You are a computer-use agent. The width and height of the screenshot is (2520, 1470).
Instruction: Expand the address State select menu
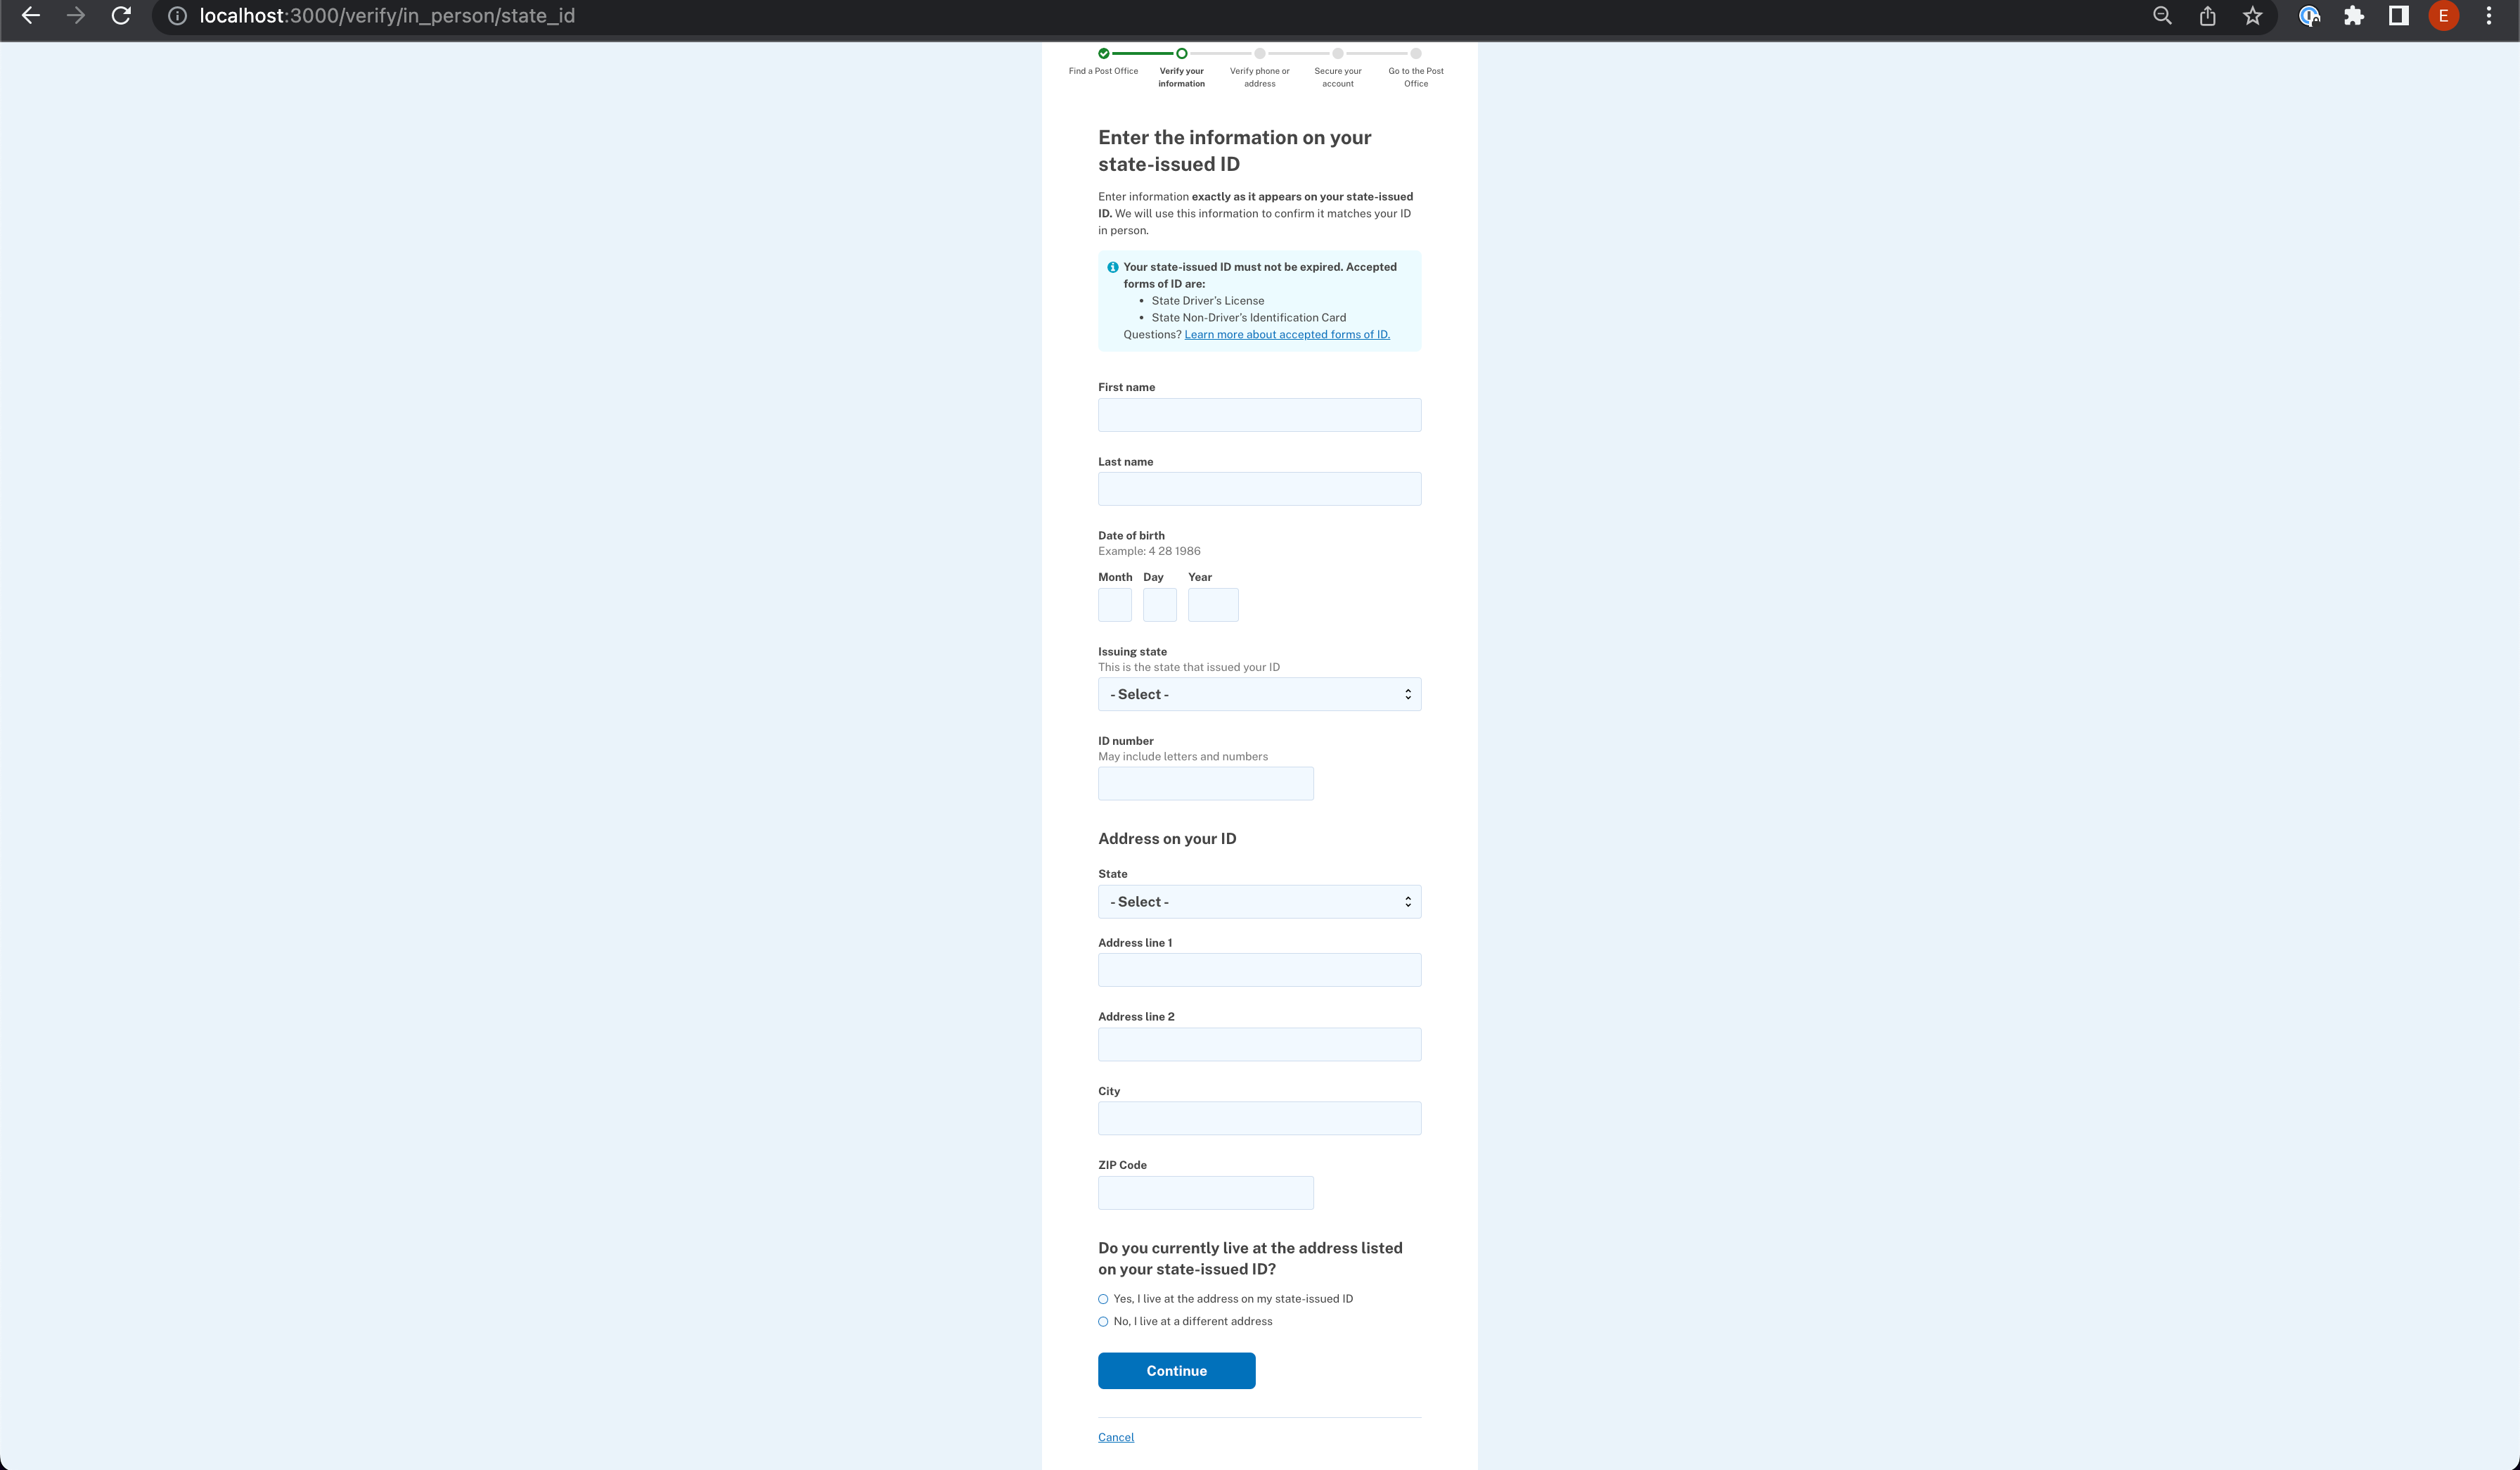click(x=1259, y=902)
